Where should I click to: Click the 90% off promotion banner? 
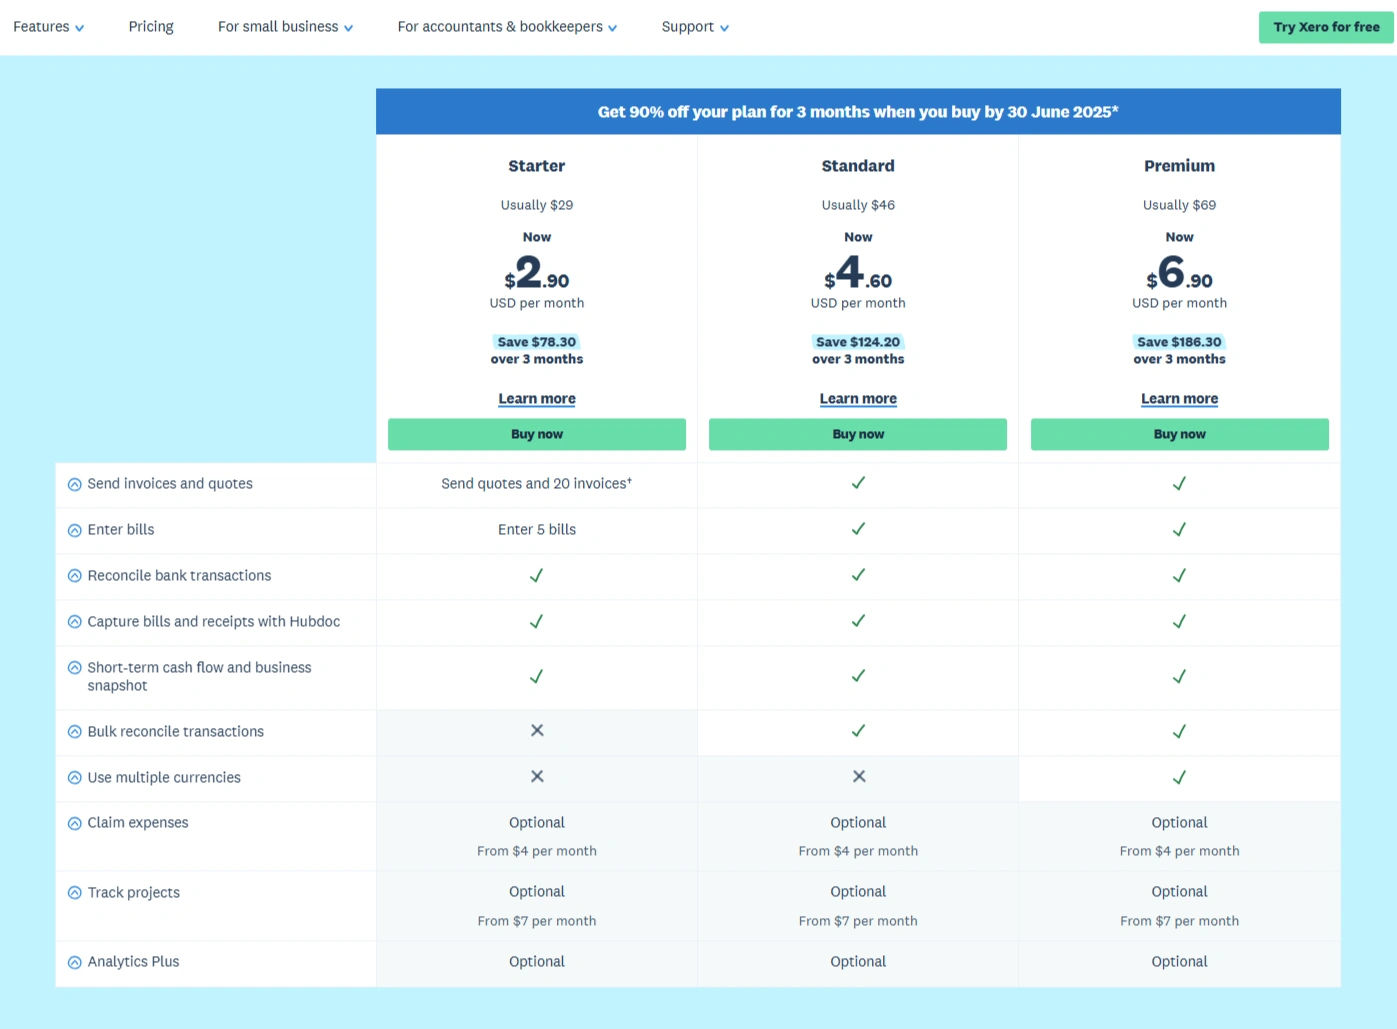[x=858, y=112]
